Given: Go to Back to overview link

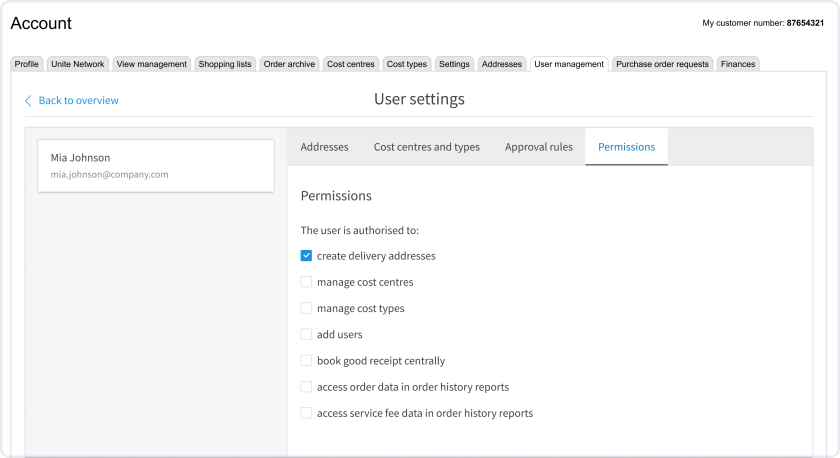Looking at the screenshot, I should (x=78, y=101).
